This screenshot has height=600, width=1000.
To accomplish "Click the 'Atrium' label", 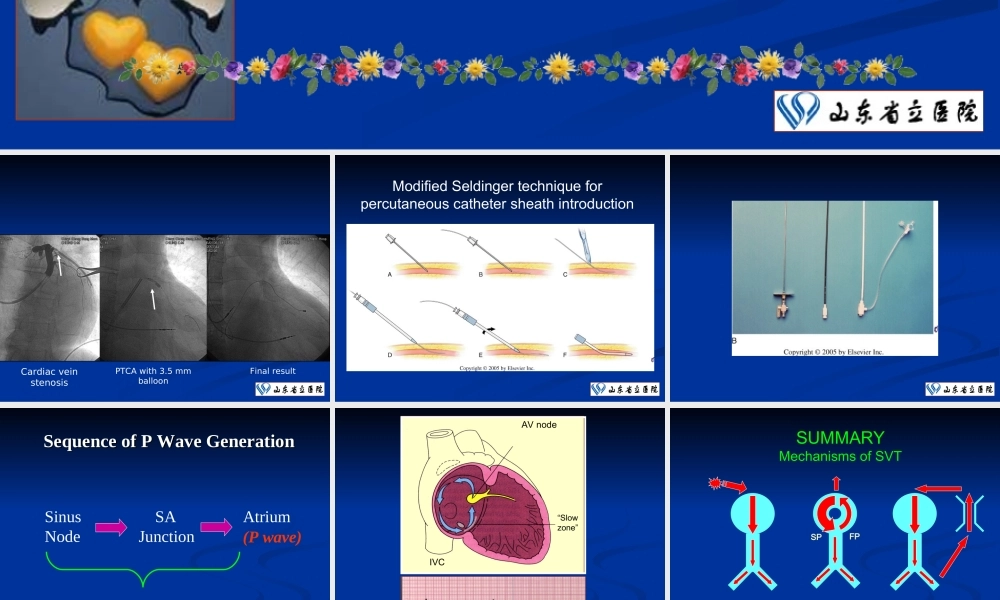I will (x=267, y=516).
